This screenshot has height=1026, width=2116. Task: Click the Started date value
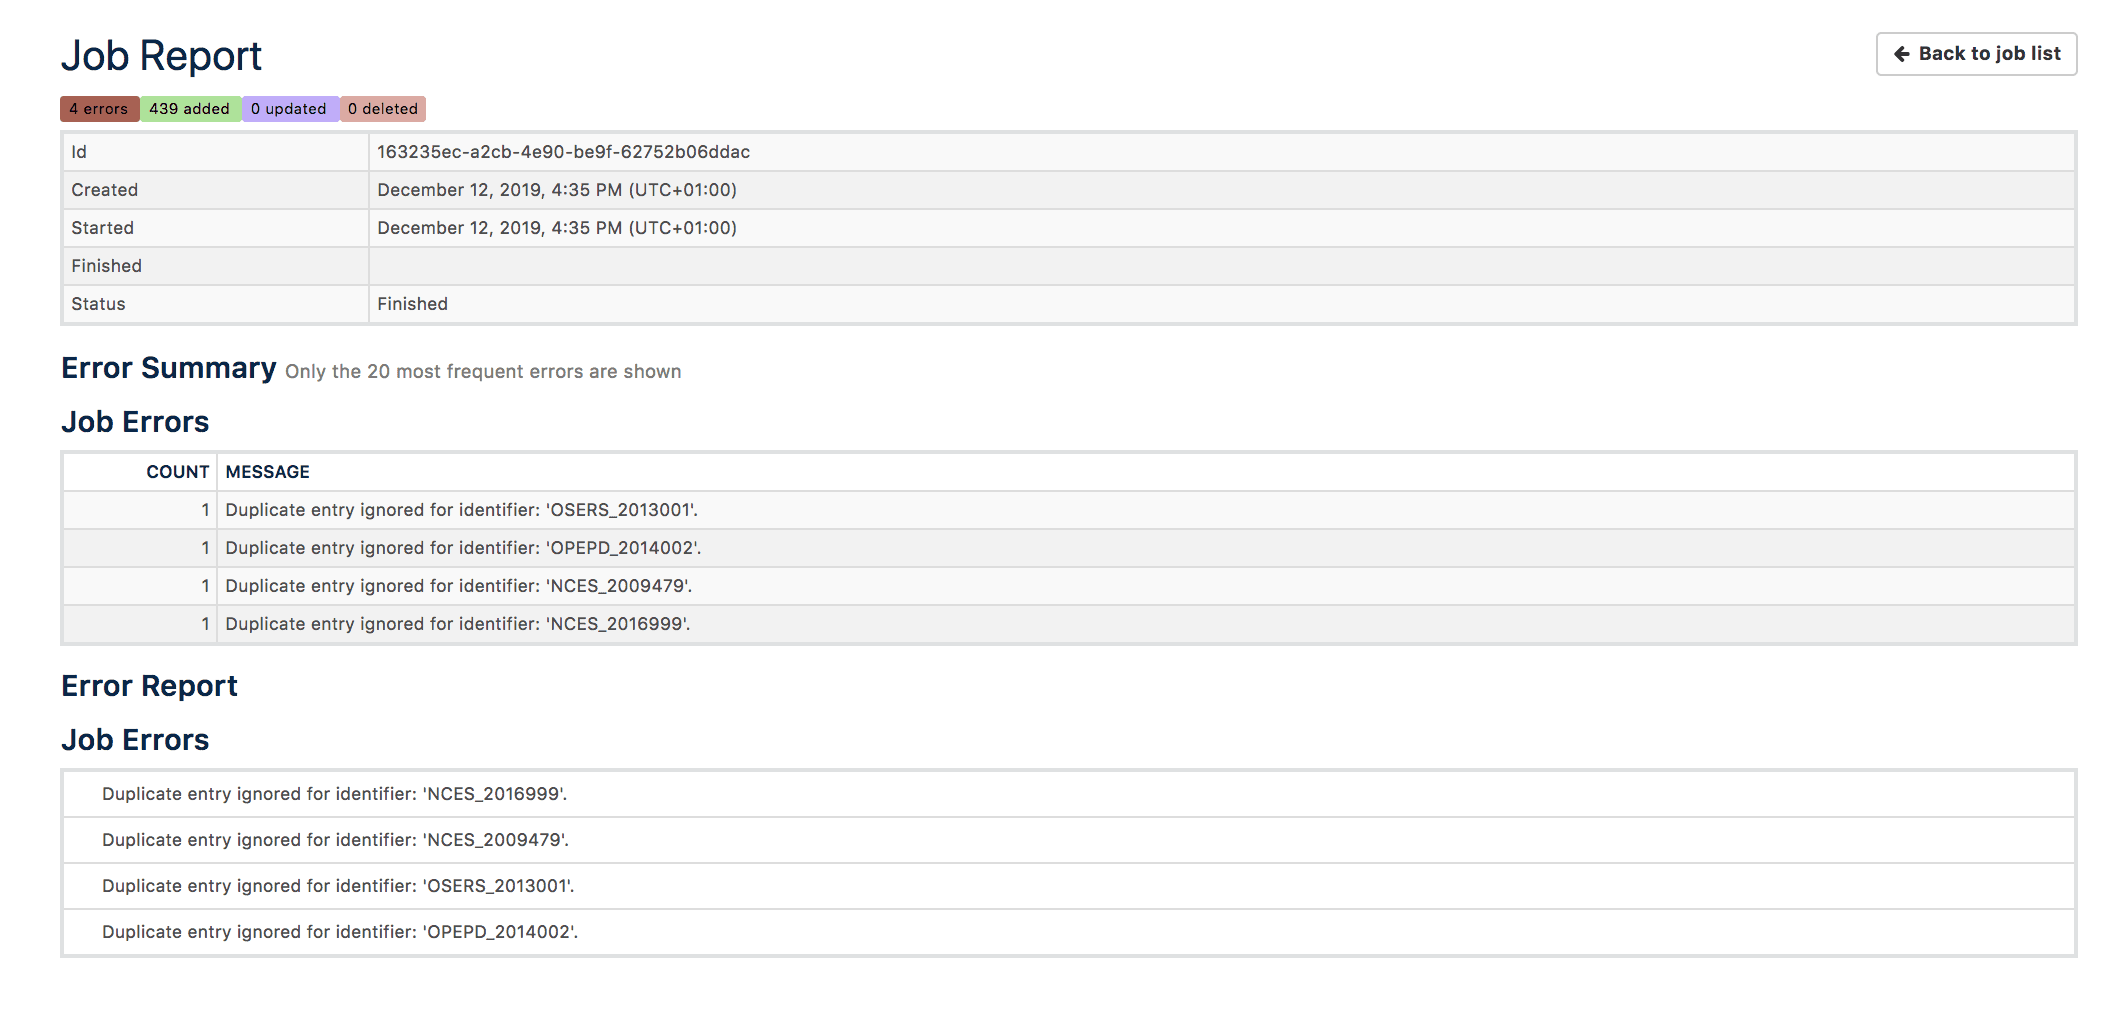(556, 228)
